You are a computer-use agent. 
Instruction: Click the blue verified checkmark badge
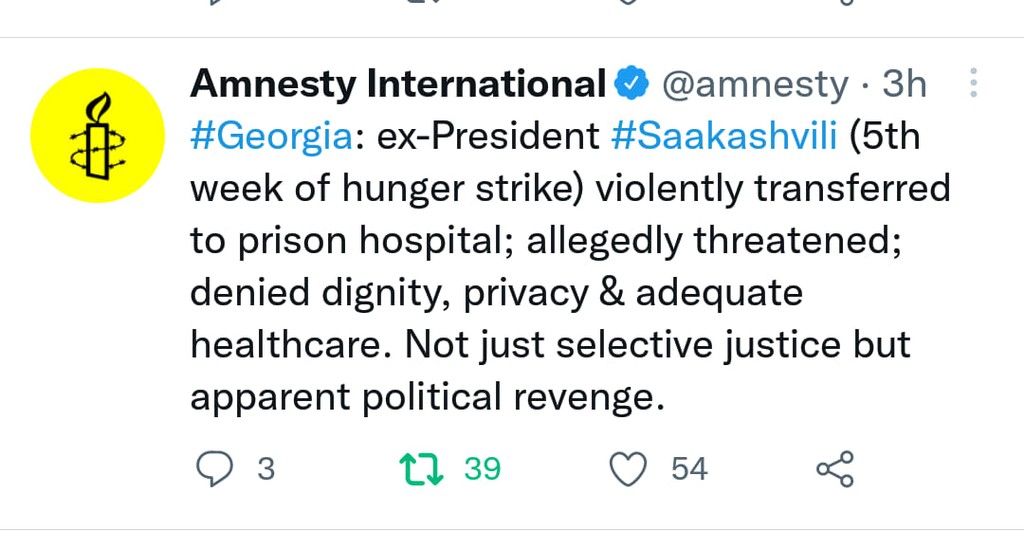631,85
